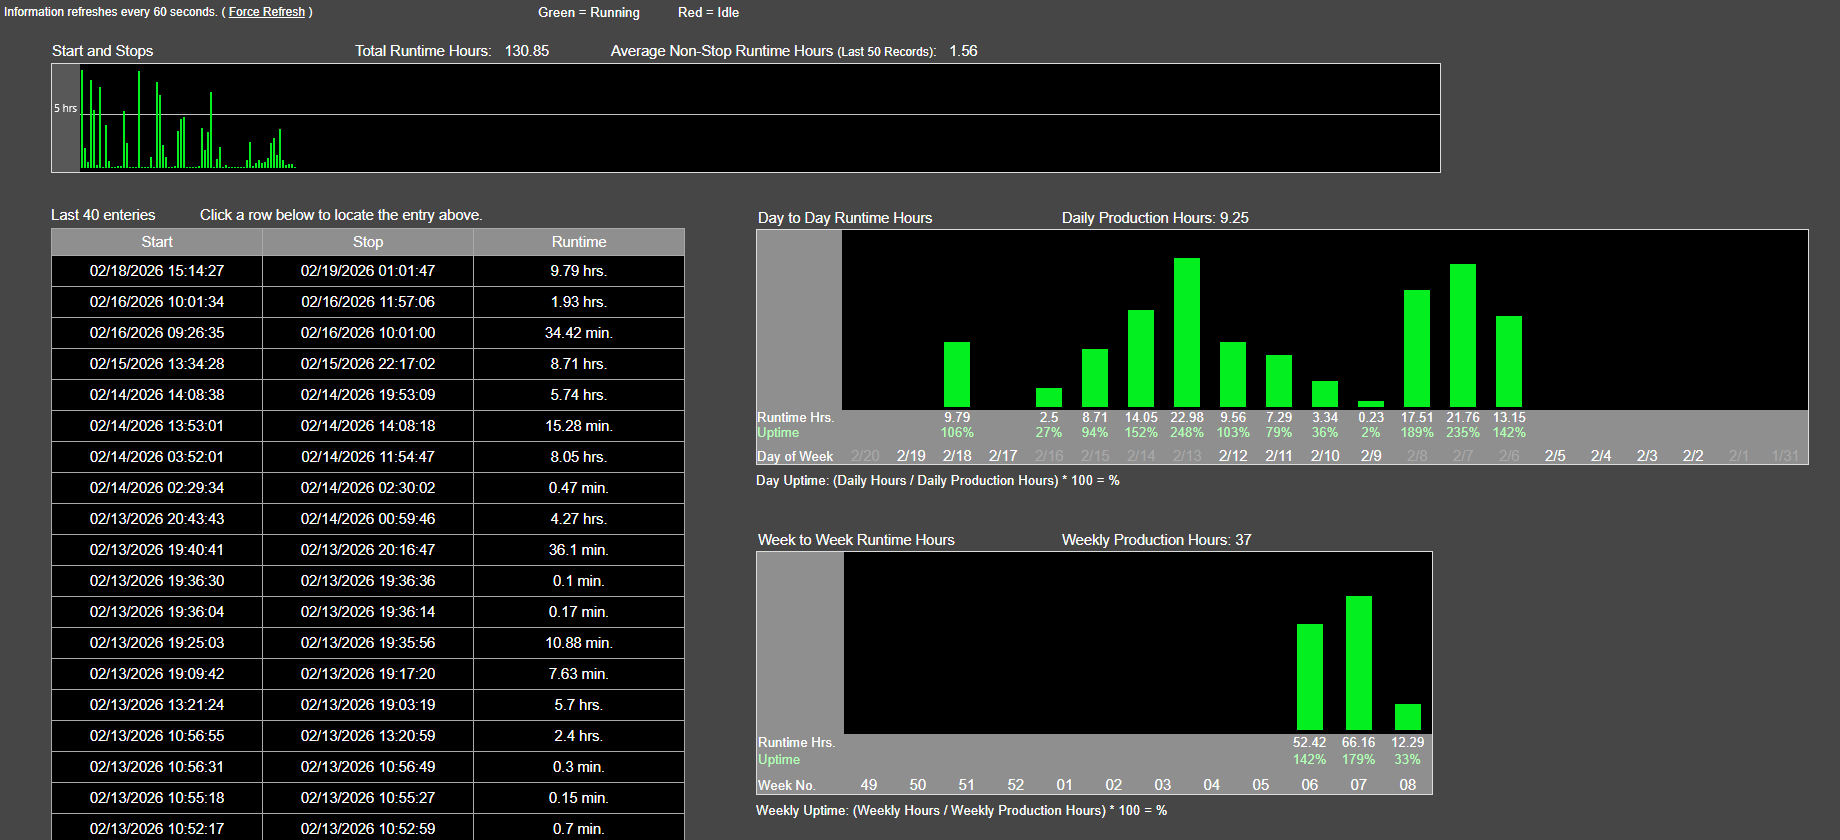The image size is (1840, 840).
Task: Select the 17.51 hours daily bar
Action: [x=1416, y=349]
